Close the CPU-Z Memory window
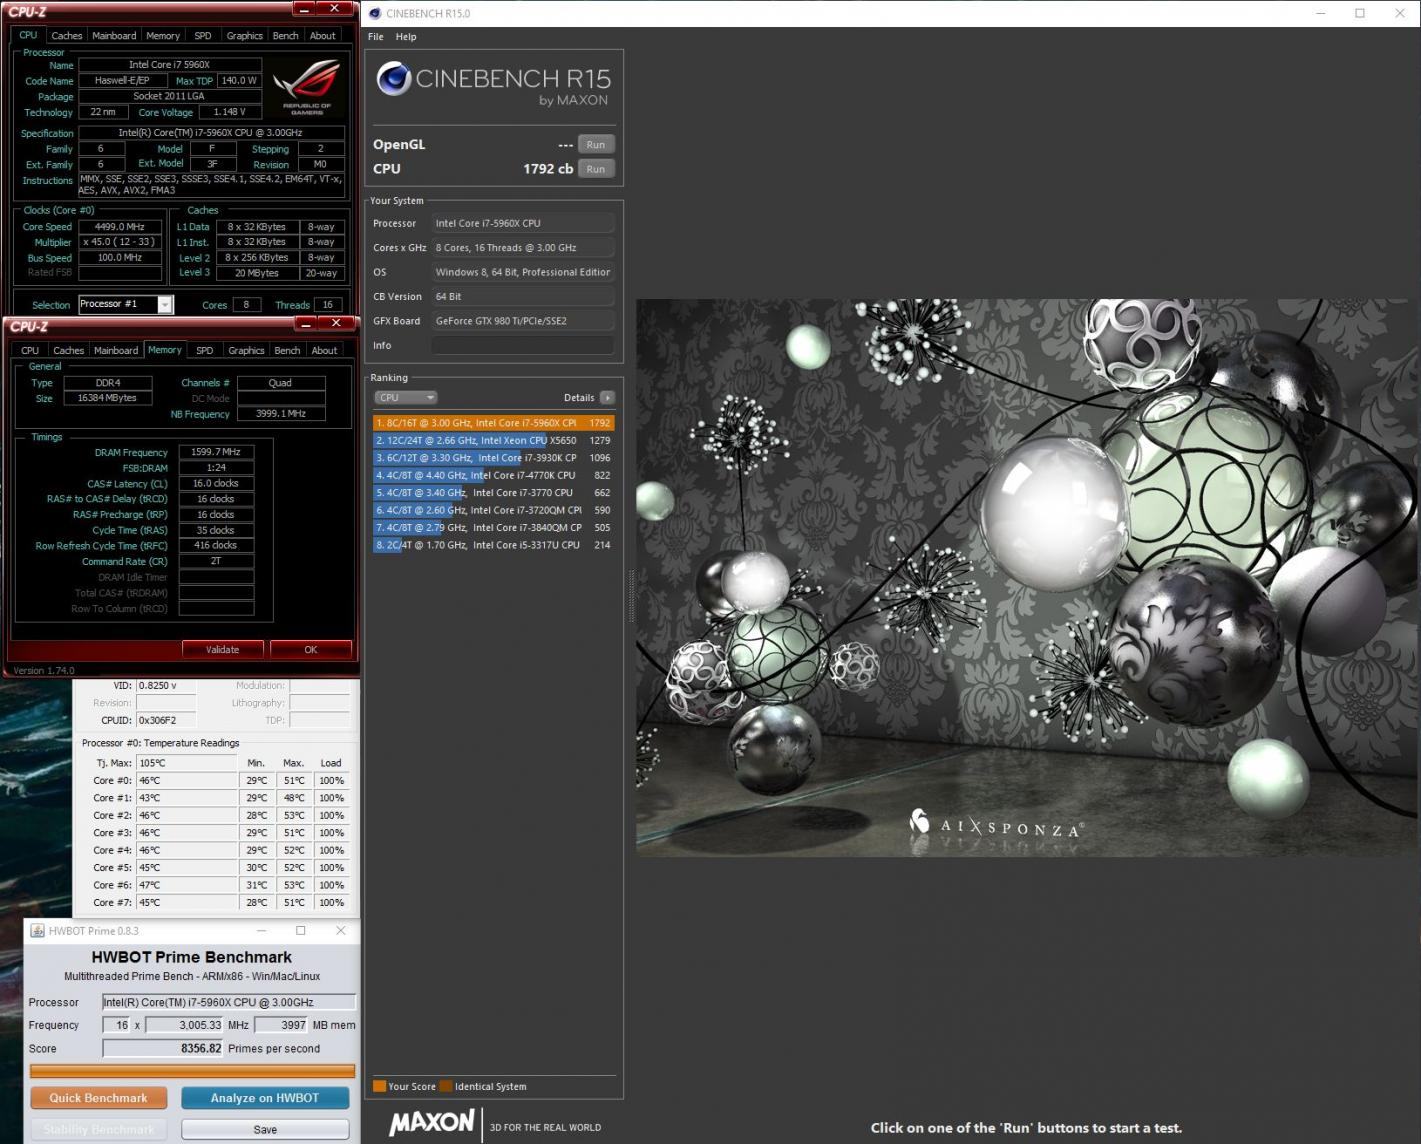 tap(337, 323)
